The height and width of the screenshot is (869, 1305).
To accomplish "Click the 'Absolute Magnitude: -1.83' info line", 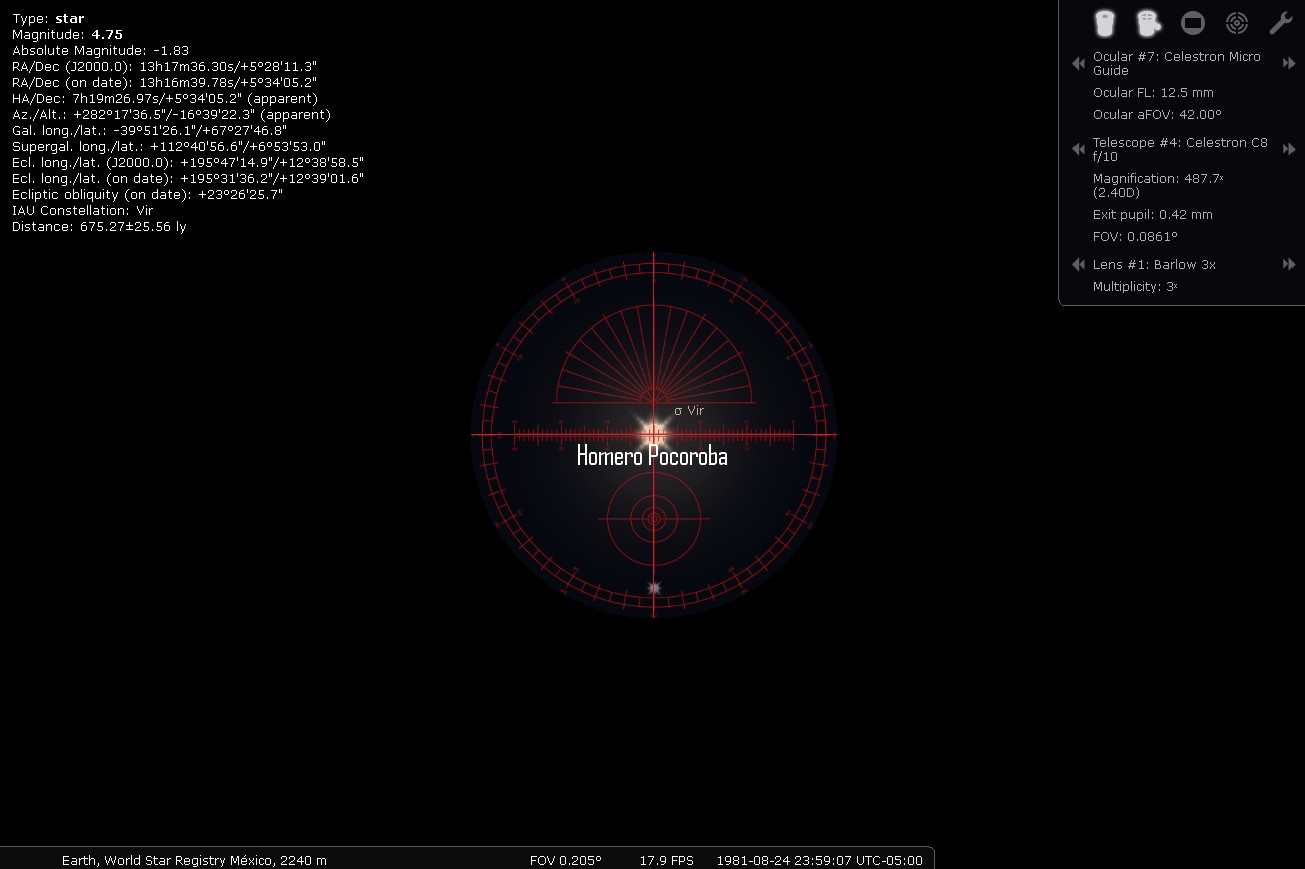I will 100,51.
